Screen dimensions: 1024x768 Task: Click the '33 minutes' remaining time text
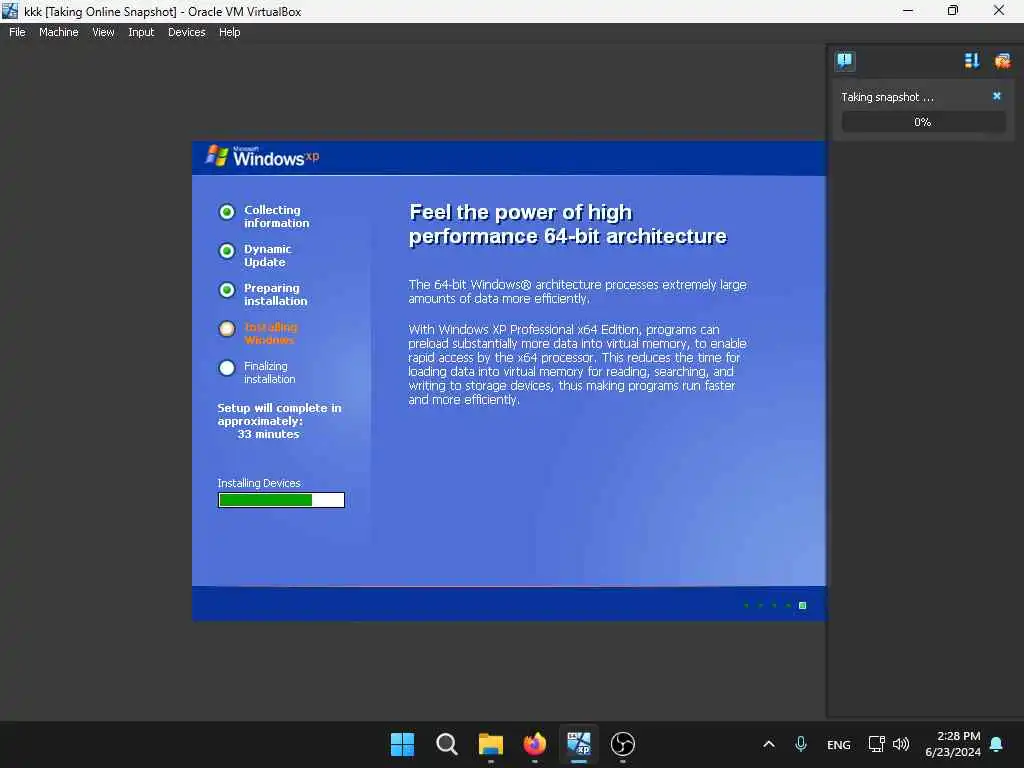point(268,434)
